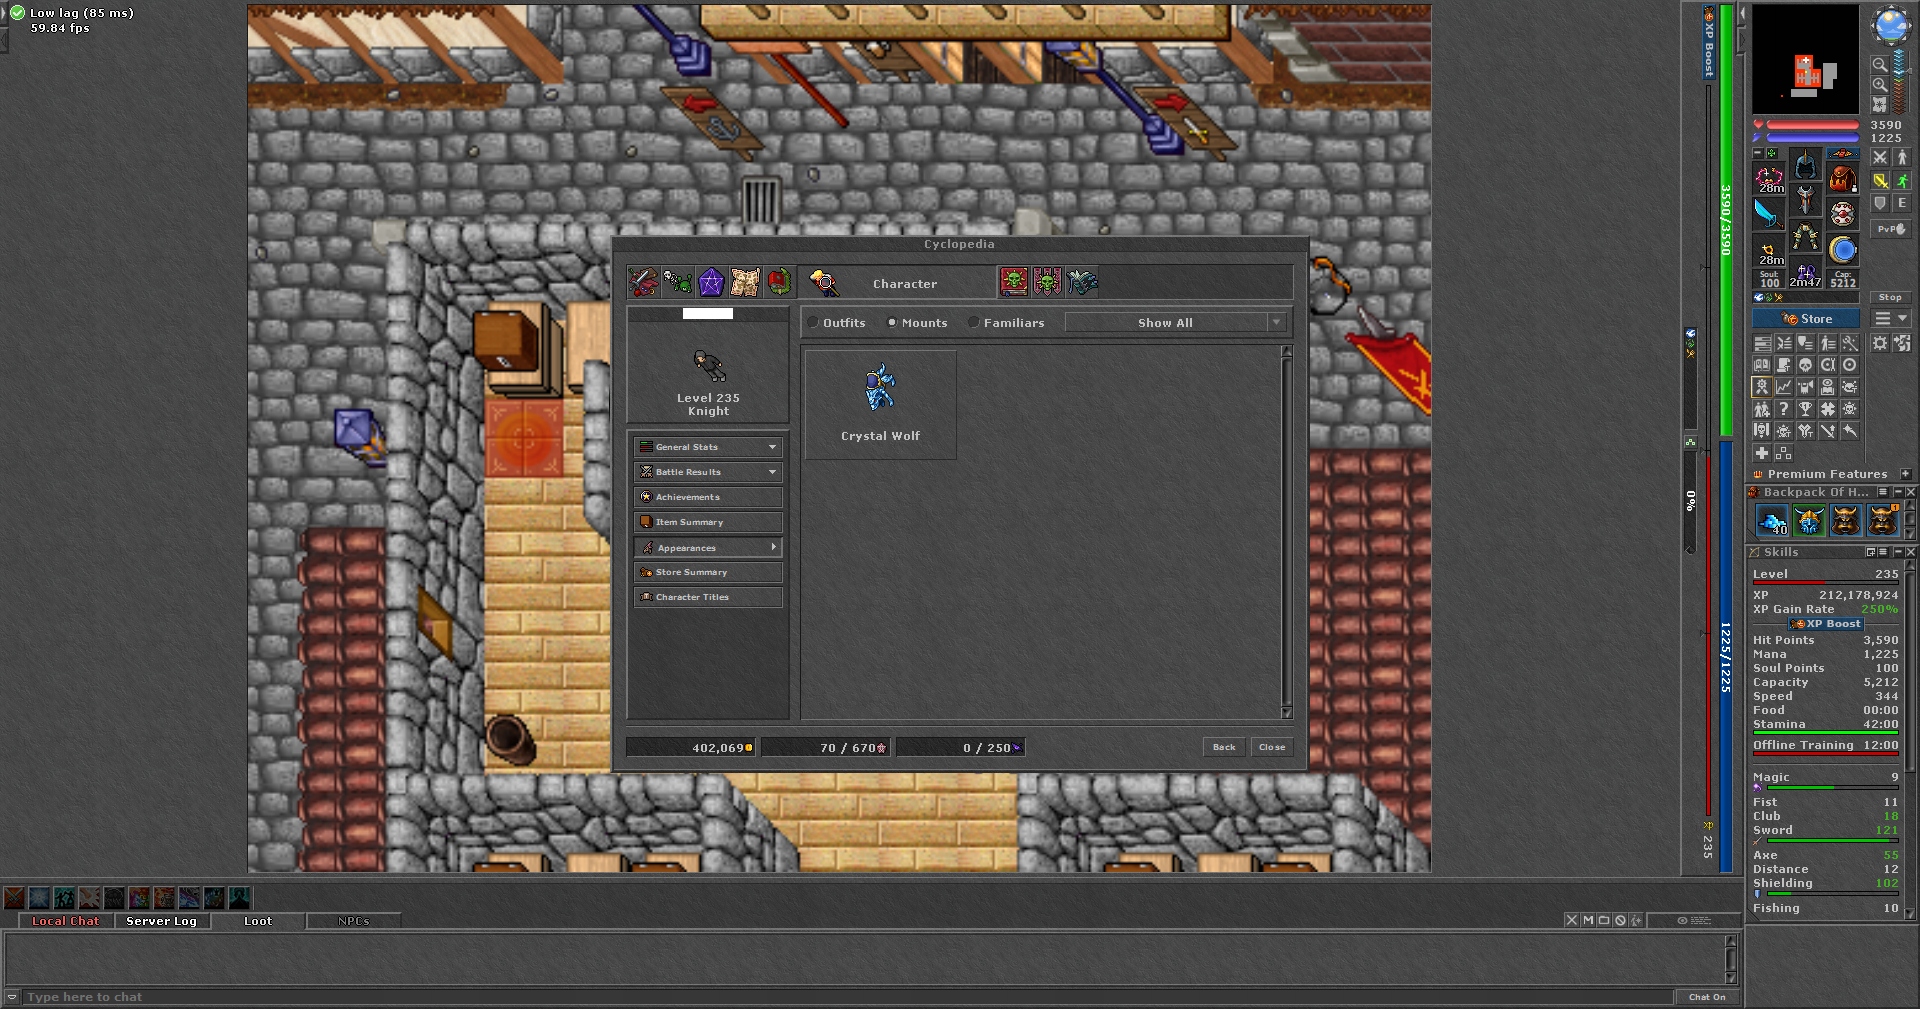
Task: Open the Bestiary skull-and-frog icon tab
Action: (677, 283)
